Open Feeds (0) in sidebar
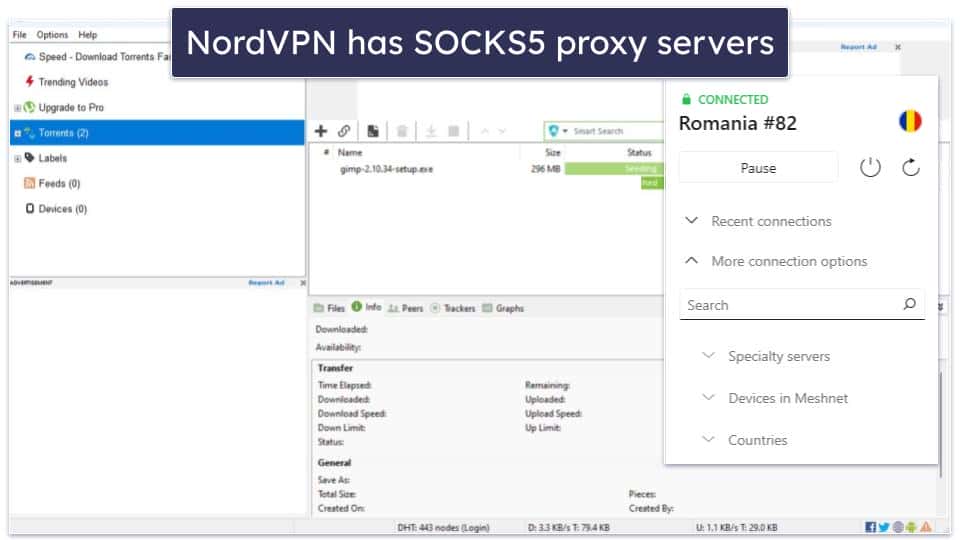The image size is (960, 540). (53, 183)
